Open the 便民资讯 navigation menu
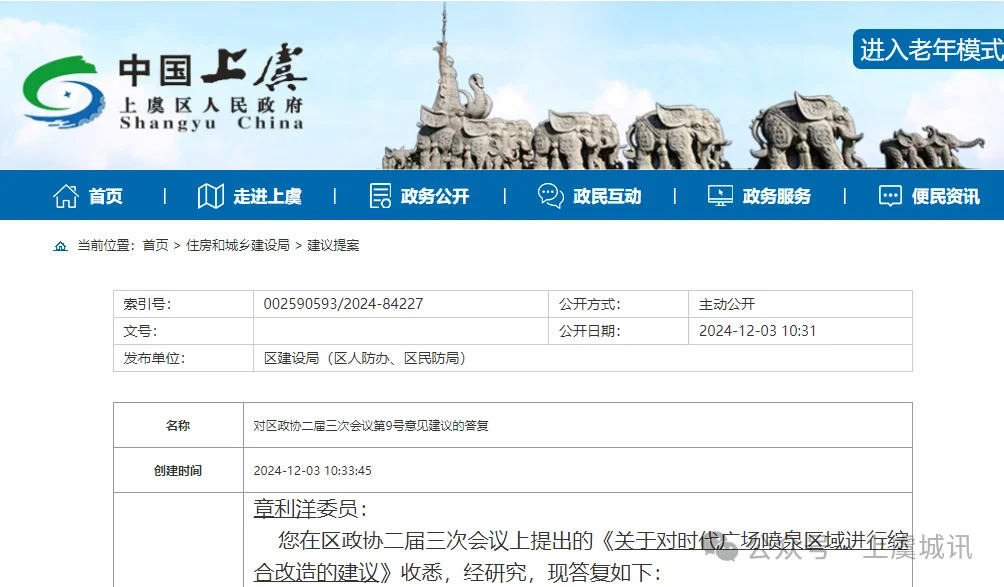The image size is (1004, 587). (946, 196)
